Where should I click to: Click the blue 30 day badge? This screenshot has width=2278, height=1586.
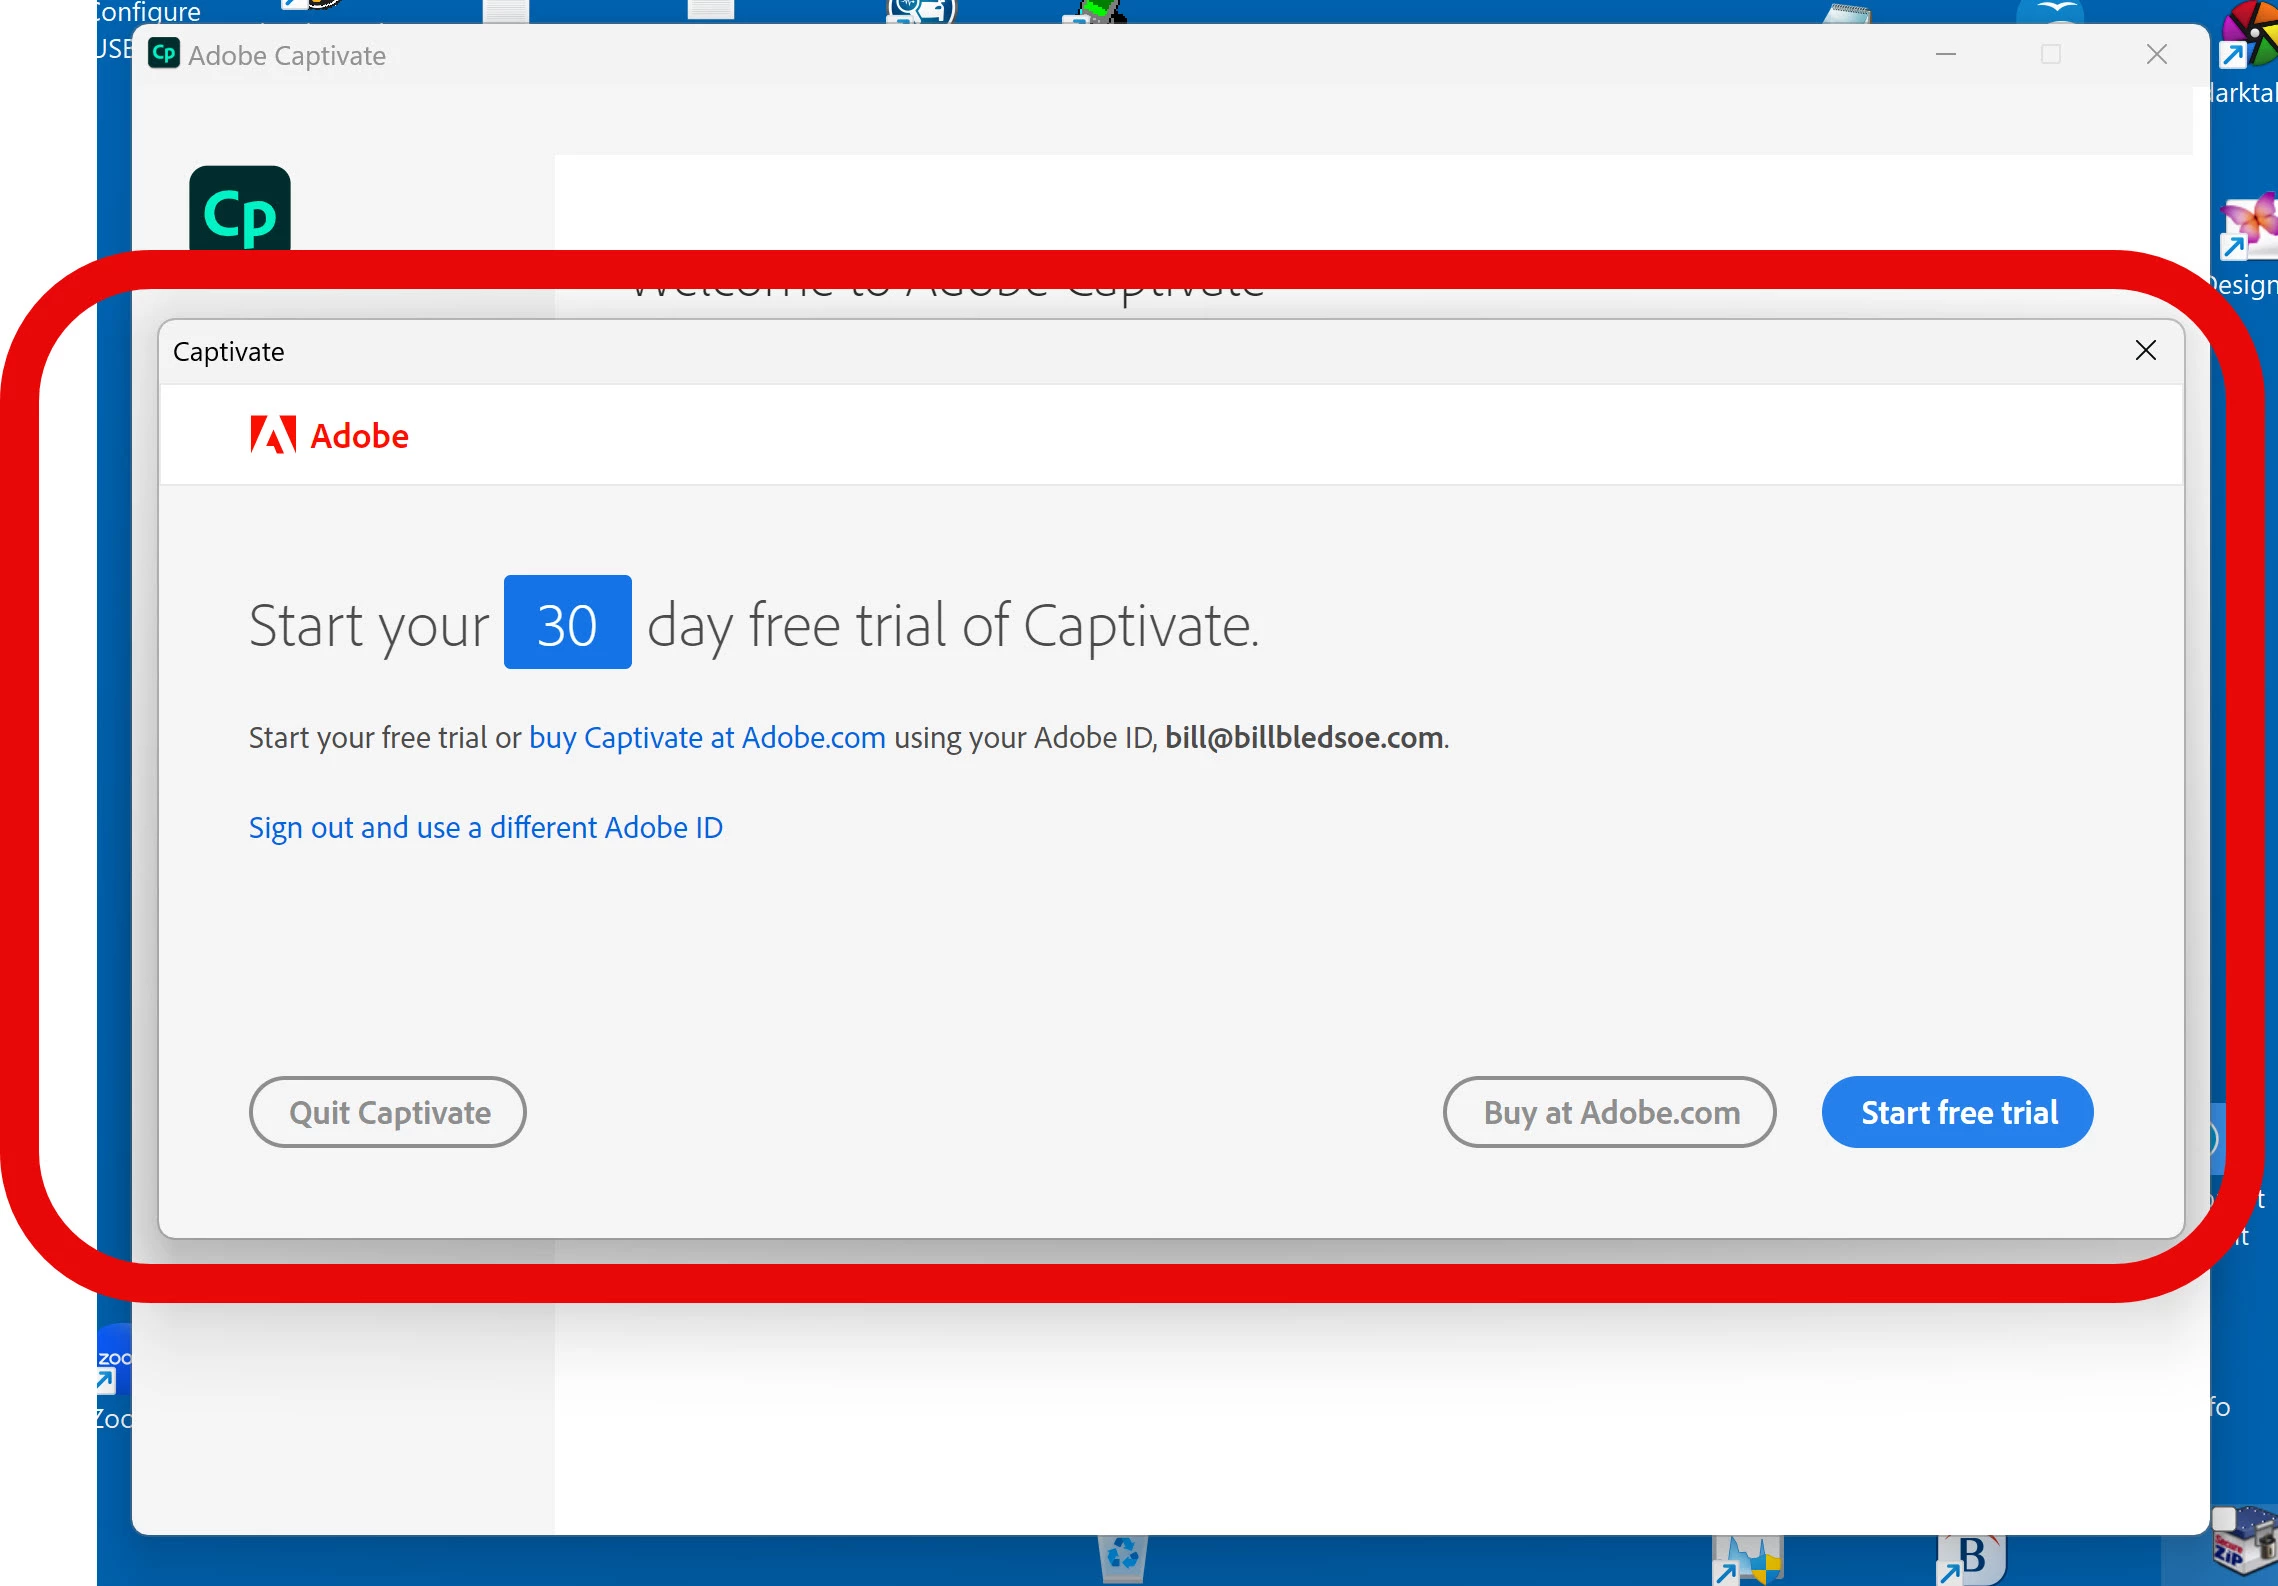[567, 623]
